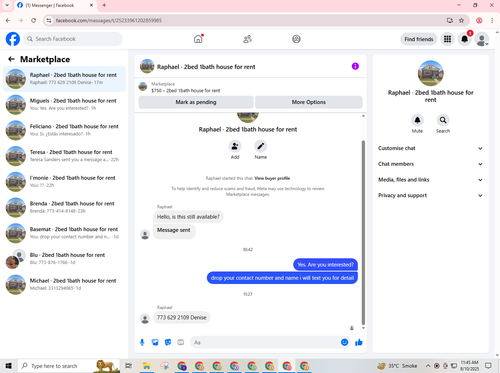The height and width of the screenshot is (373, 500).
Task: Open the Windows Start menu
Action: pyautogui.click(x=9, y=366)
